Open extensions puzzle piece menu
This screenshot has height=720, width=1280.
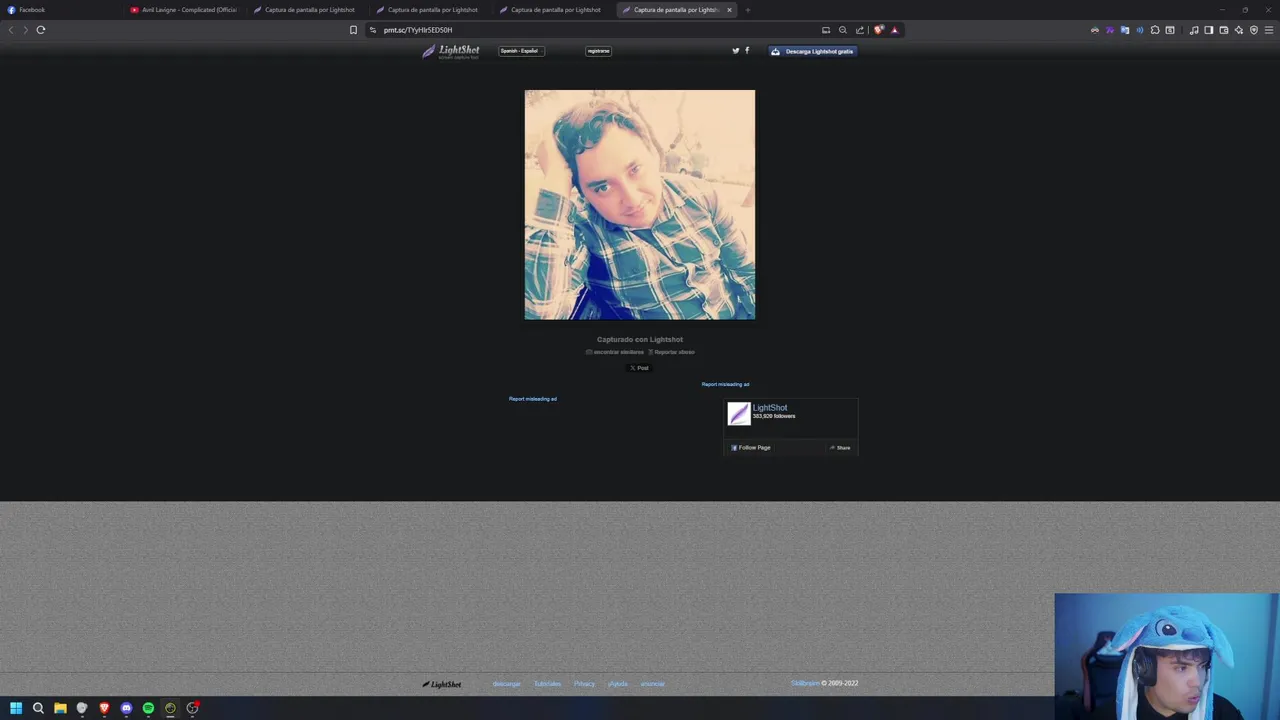(x=1155, y=30)
